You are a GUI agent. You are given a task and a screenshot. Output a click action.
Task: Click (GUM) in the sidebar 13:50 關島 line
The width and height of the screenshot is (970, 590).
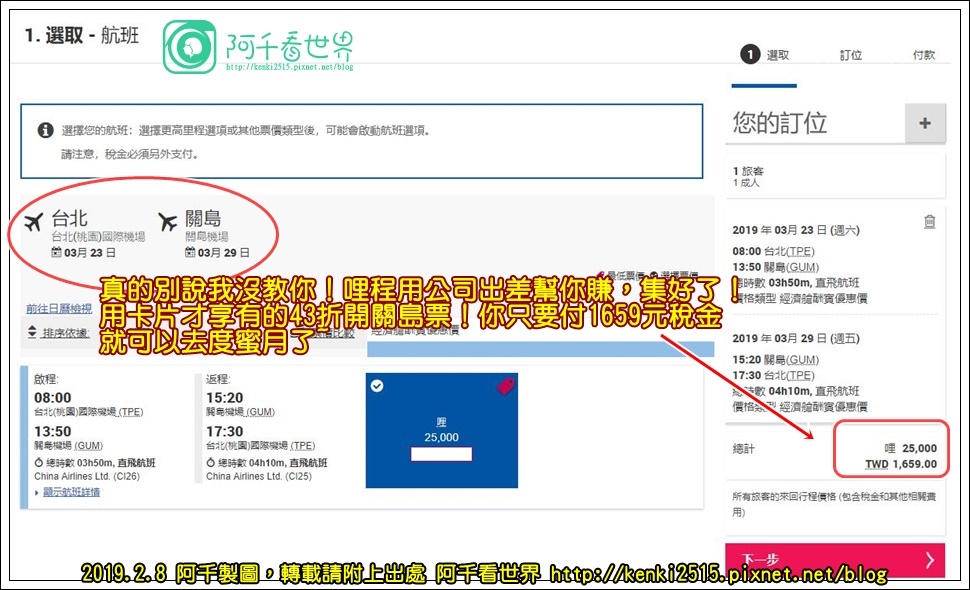[x=804, y=267]
